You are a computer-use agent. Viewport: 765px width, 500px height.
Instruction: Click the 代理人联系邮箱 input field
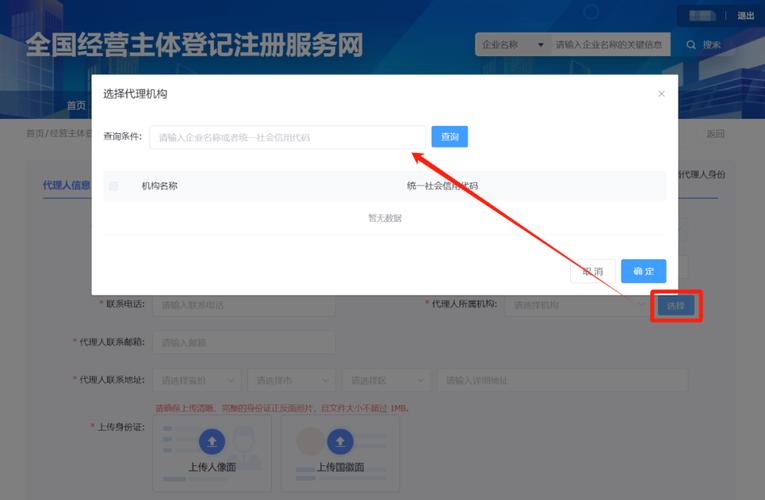click(244, 342)
